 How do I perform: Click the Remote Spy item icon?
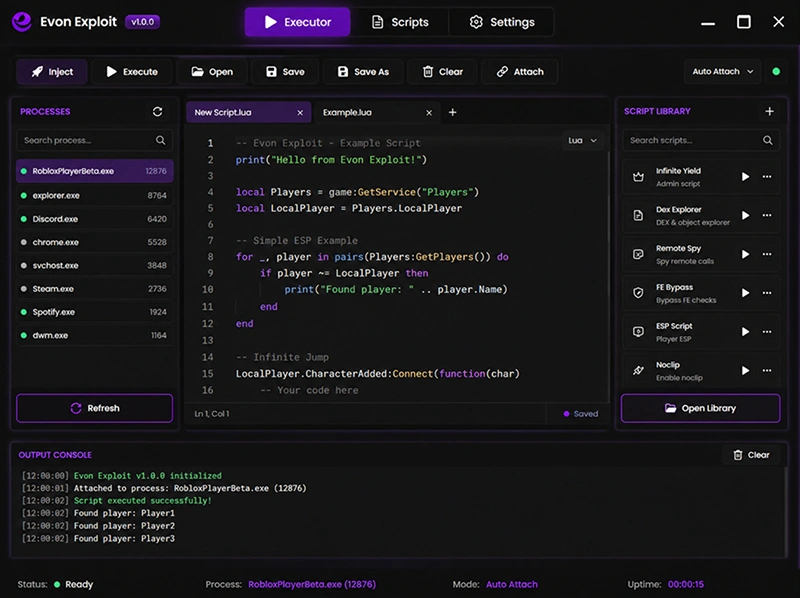[638, 254]
